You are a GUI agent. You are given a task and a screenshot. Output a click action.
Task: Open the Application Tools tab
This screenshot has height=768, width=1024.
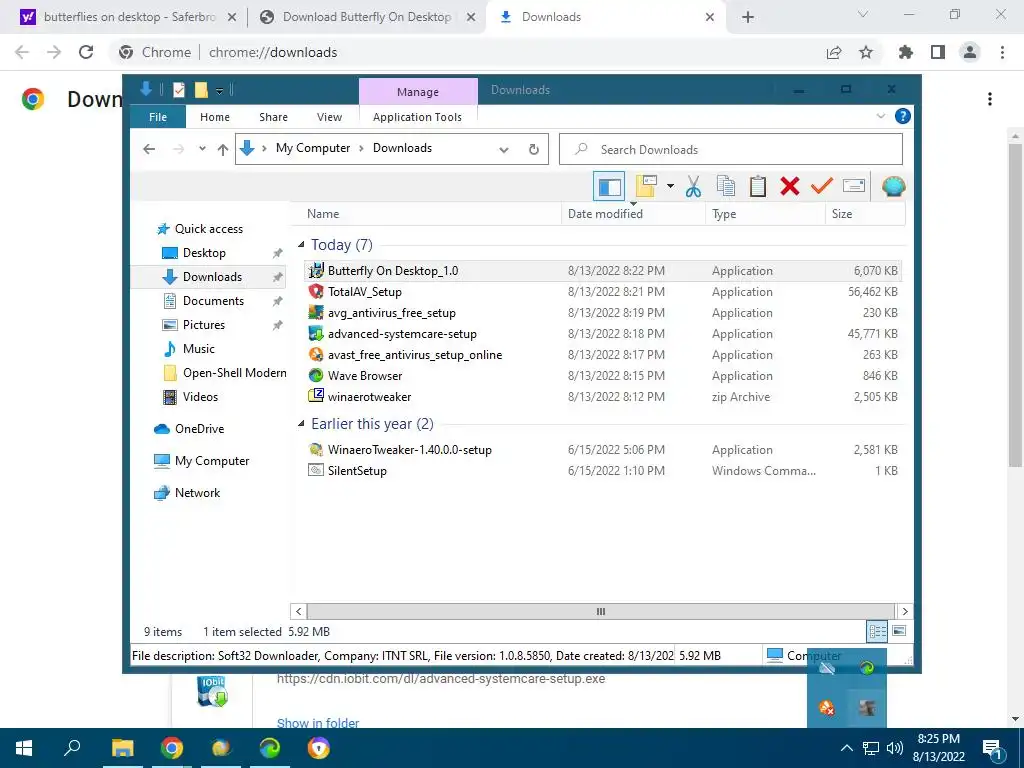coord(417,117)
